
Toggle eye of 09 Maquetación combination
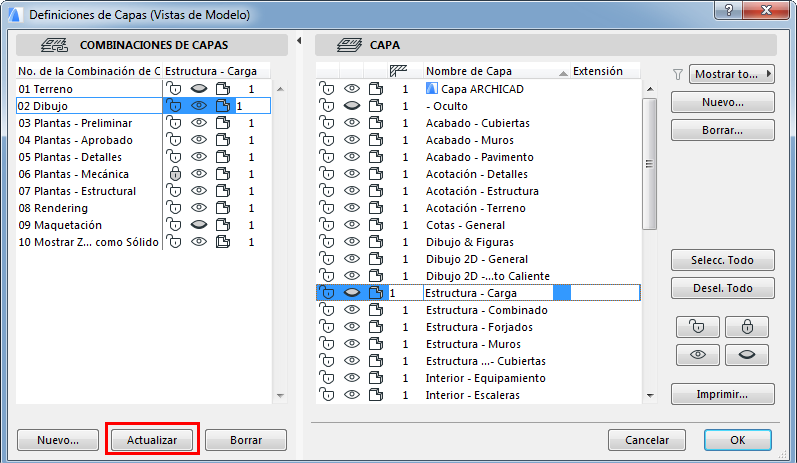click(x=198, y=225)
